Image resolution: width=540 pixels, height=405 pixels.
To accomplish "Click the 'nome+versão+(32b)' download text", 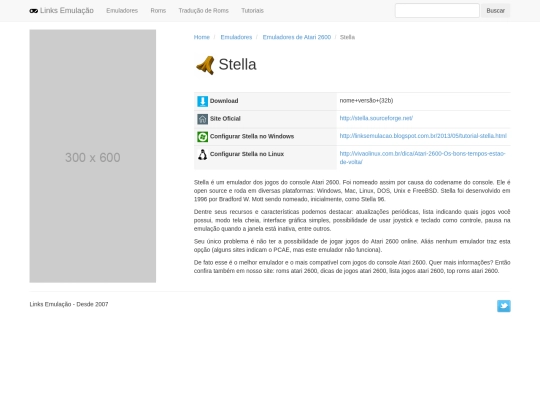I will 366,101.
